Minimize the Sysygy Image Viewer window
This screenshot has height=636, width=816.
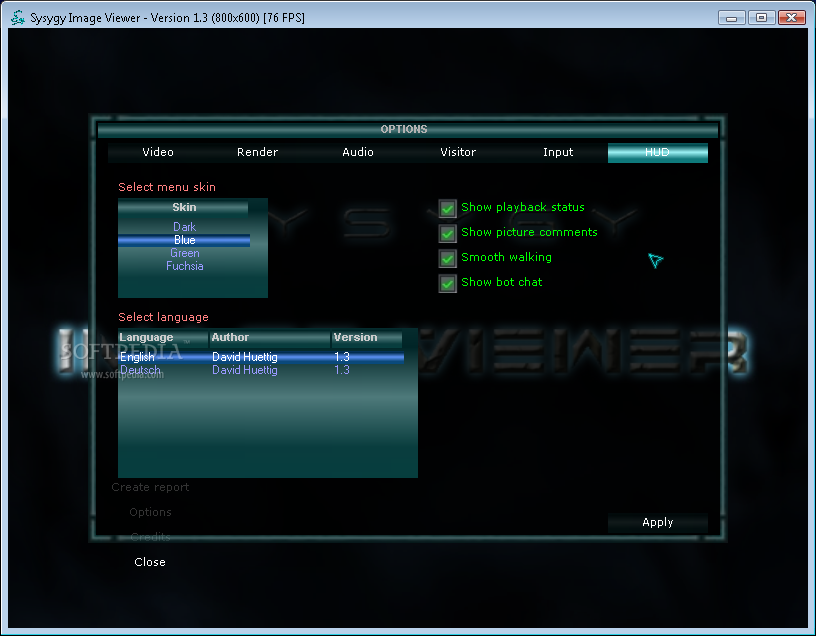pyautogui.click(x=732, y=18)
